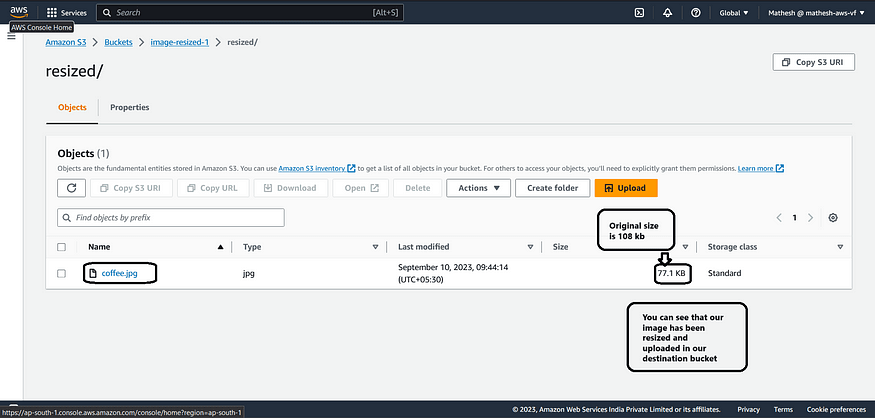The image size is (875, 418).
Task: Open the notifications bell
Action: click(x=667, y=13)
